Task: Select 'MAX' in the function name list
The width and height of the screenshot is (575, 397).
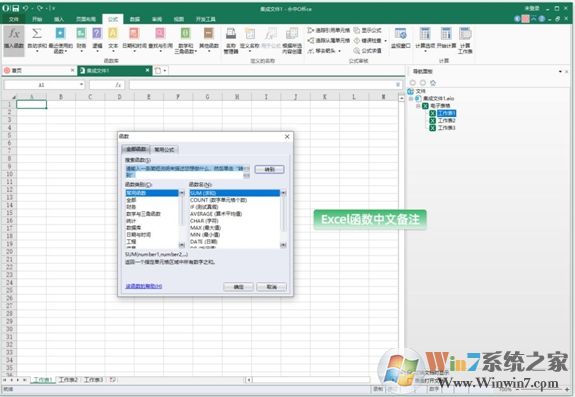Action: coord(205,228)
